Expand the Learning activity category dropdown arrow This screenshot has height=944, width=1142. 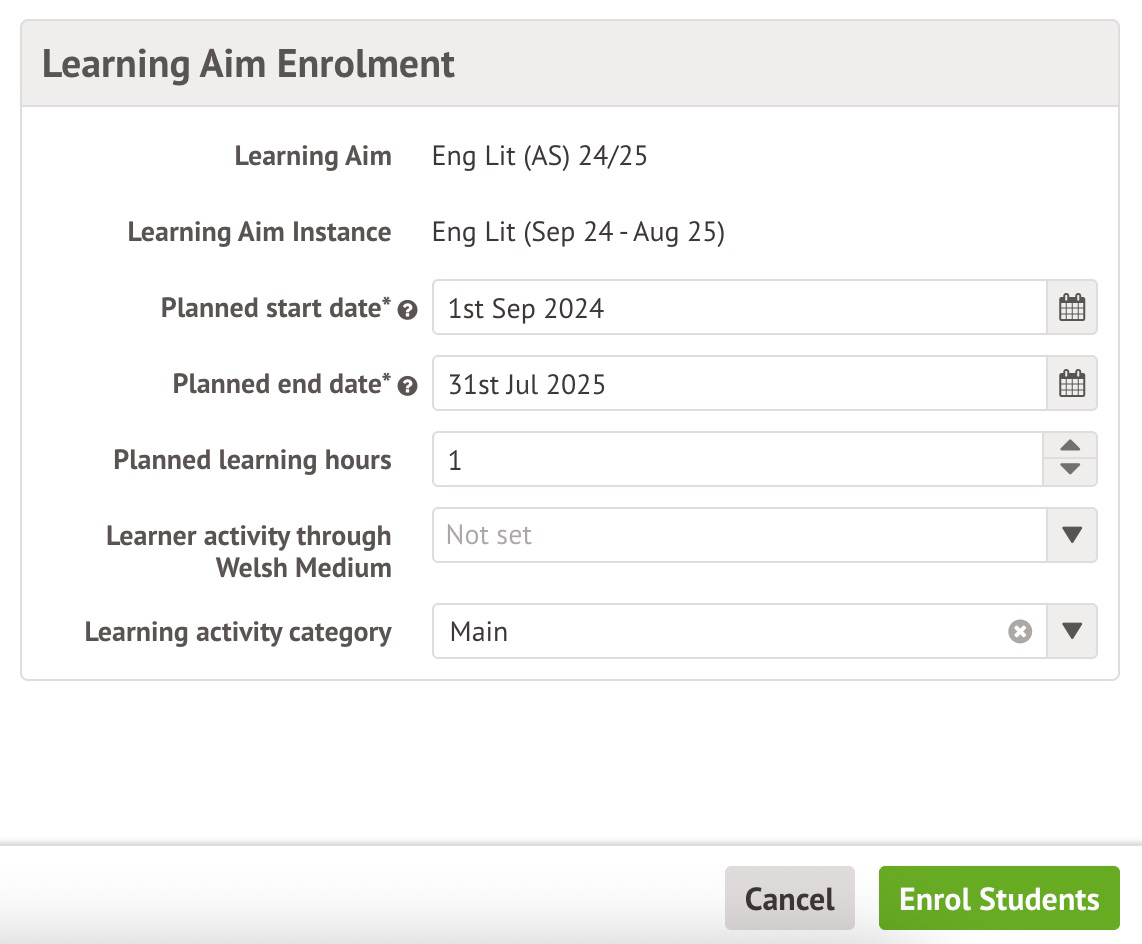[x=1071, y=631]
